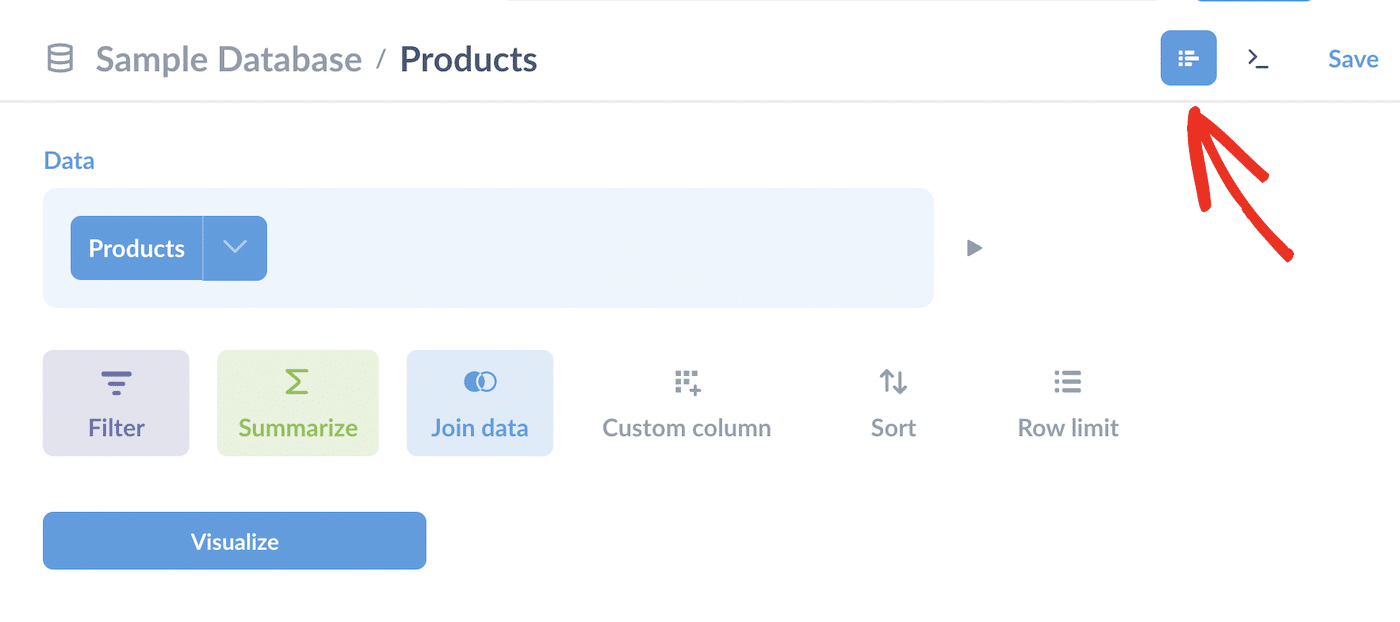This screenshot has height=622, width=1400.
Task: Select the Products breadcrumb title
Action: [x=468, y=59]
